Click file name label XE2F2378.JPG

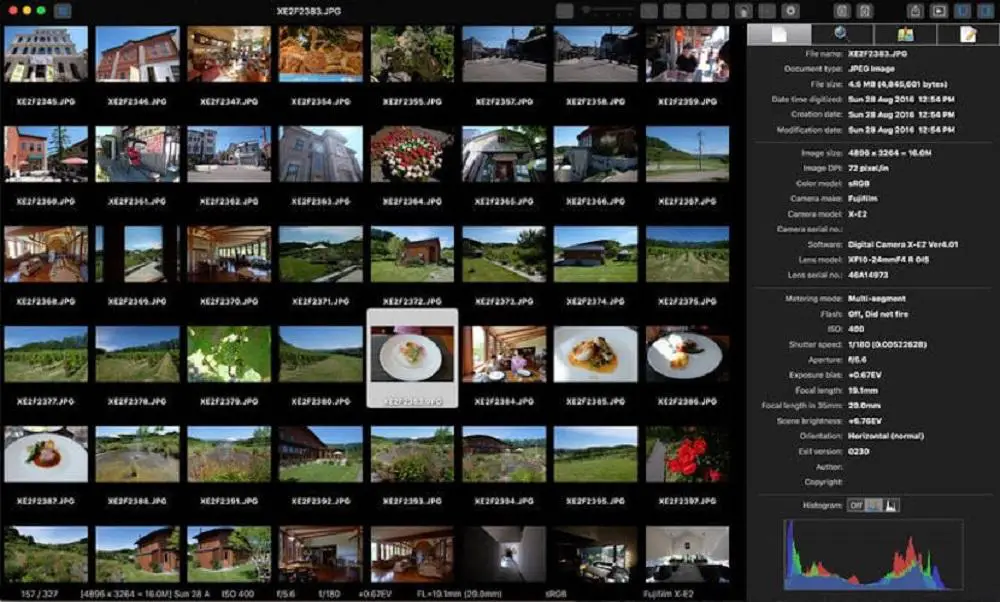pos(137,402)
